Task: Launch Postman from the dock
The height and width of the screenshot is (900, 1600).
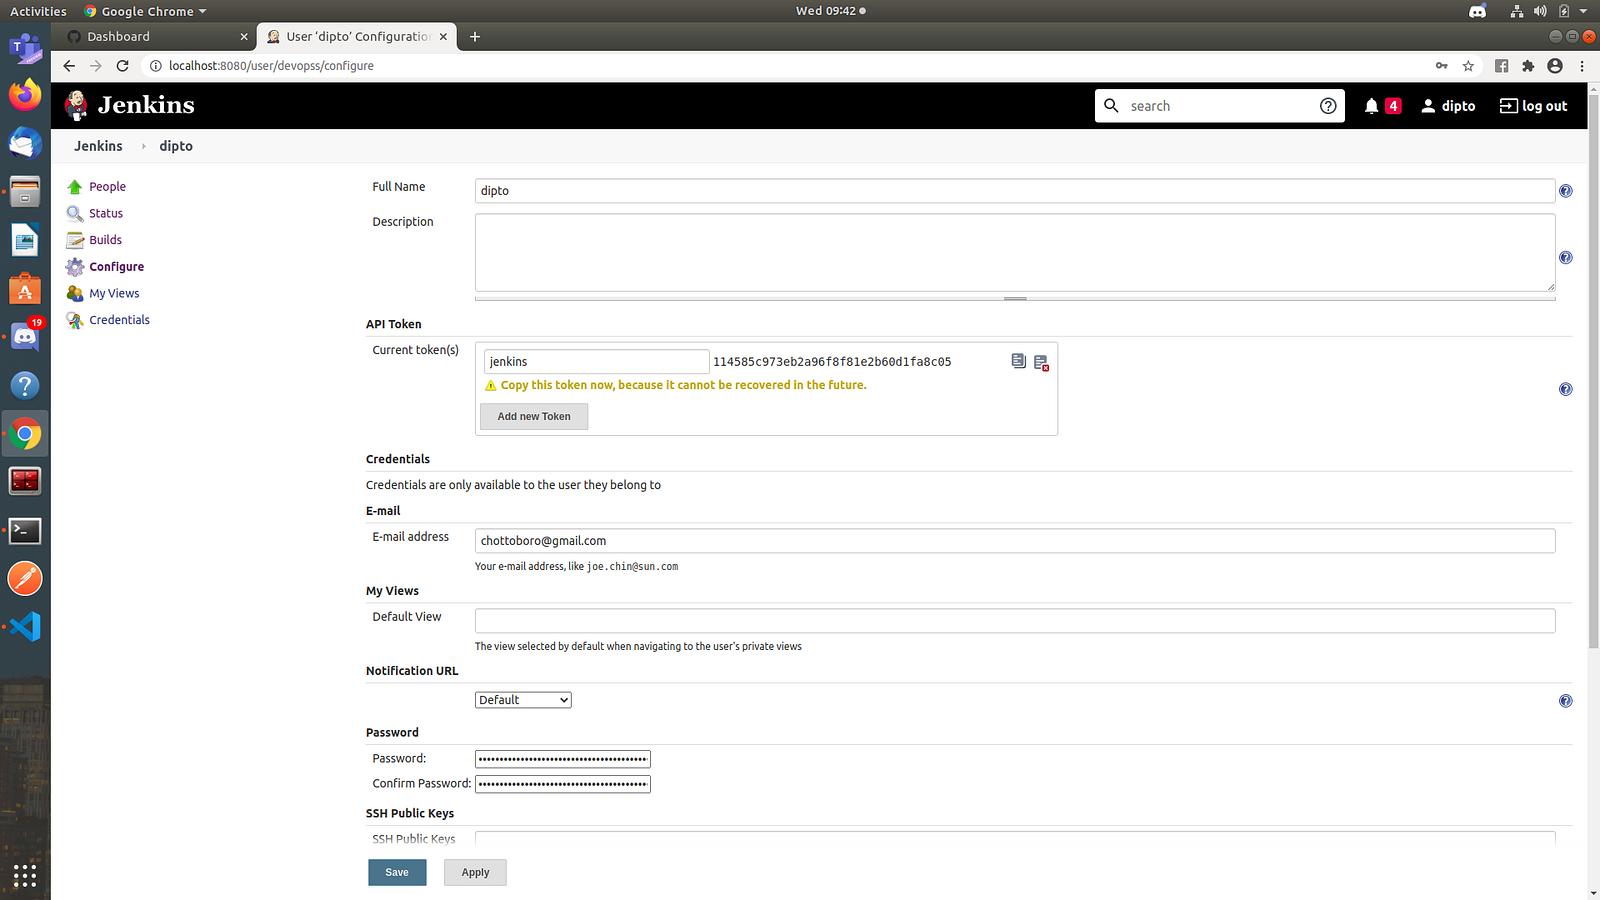Action: click(x=25, y=579)
